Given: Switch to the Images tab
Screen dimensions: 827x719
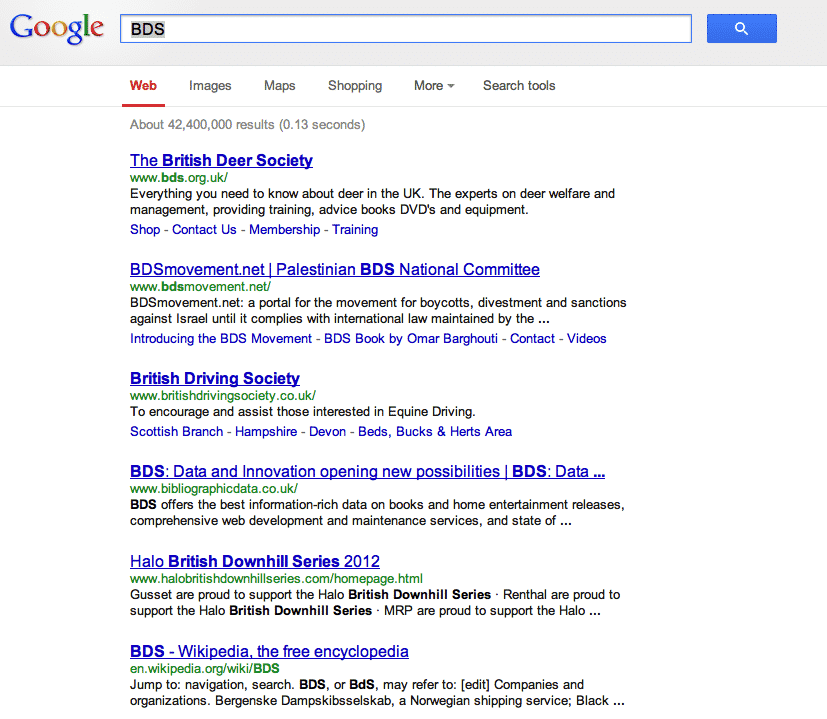Looking at the screenshot, I should pyautogui.click(x=210, y=85).
